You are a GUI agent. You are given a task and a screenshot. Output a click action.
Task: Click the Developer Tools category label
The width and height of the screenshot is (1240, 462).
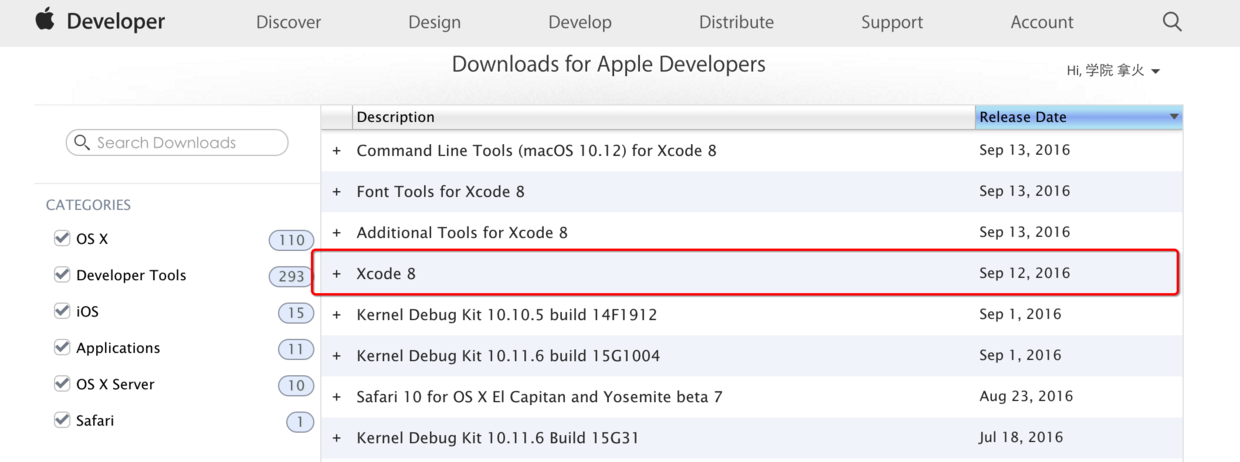[131, 275]
